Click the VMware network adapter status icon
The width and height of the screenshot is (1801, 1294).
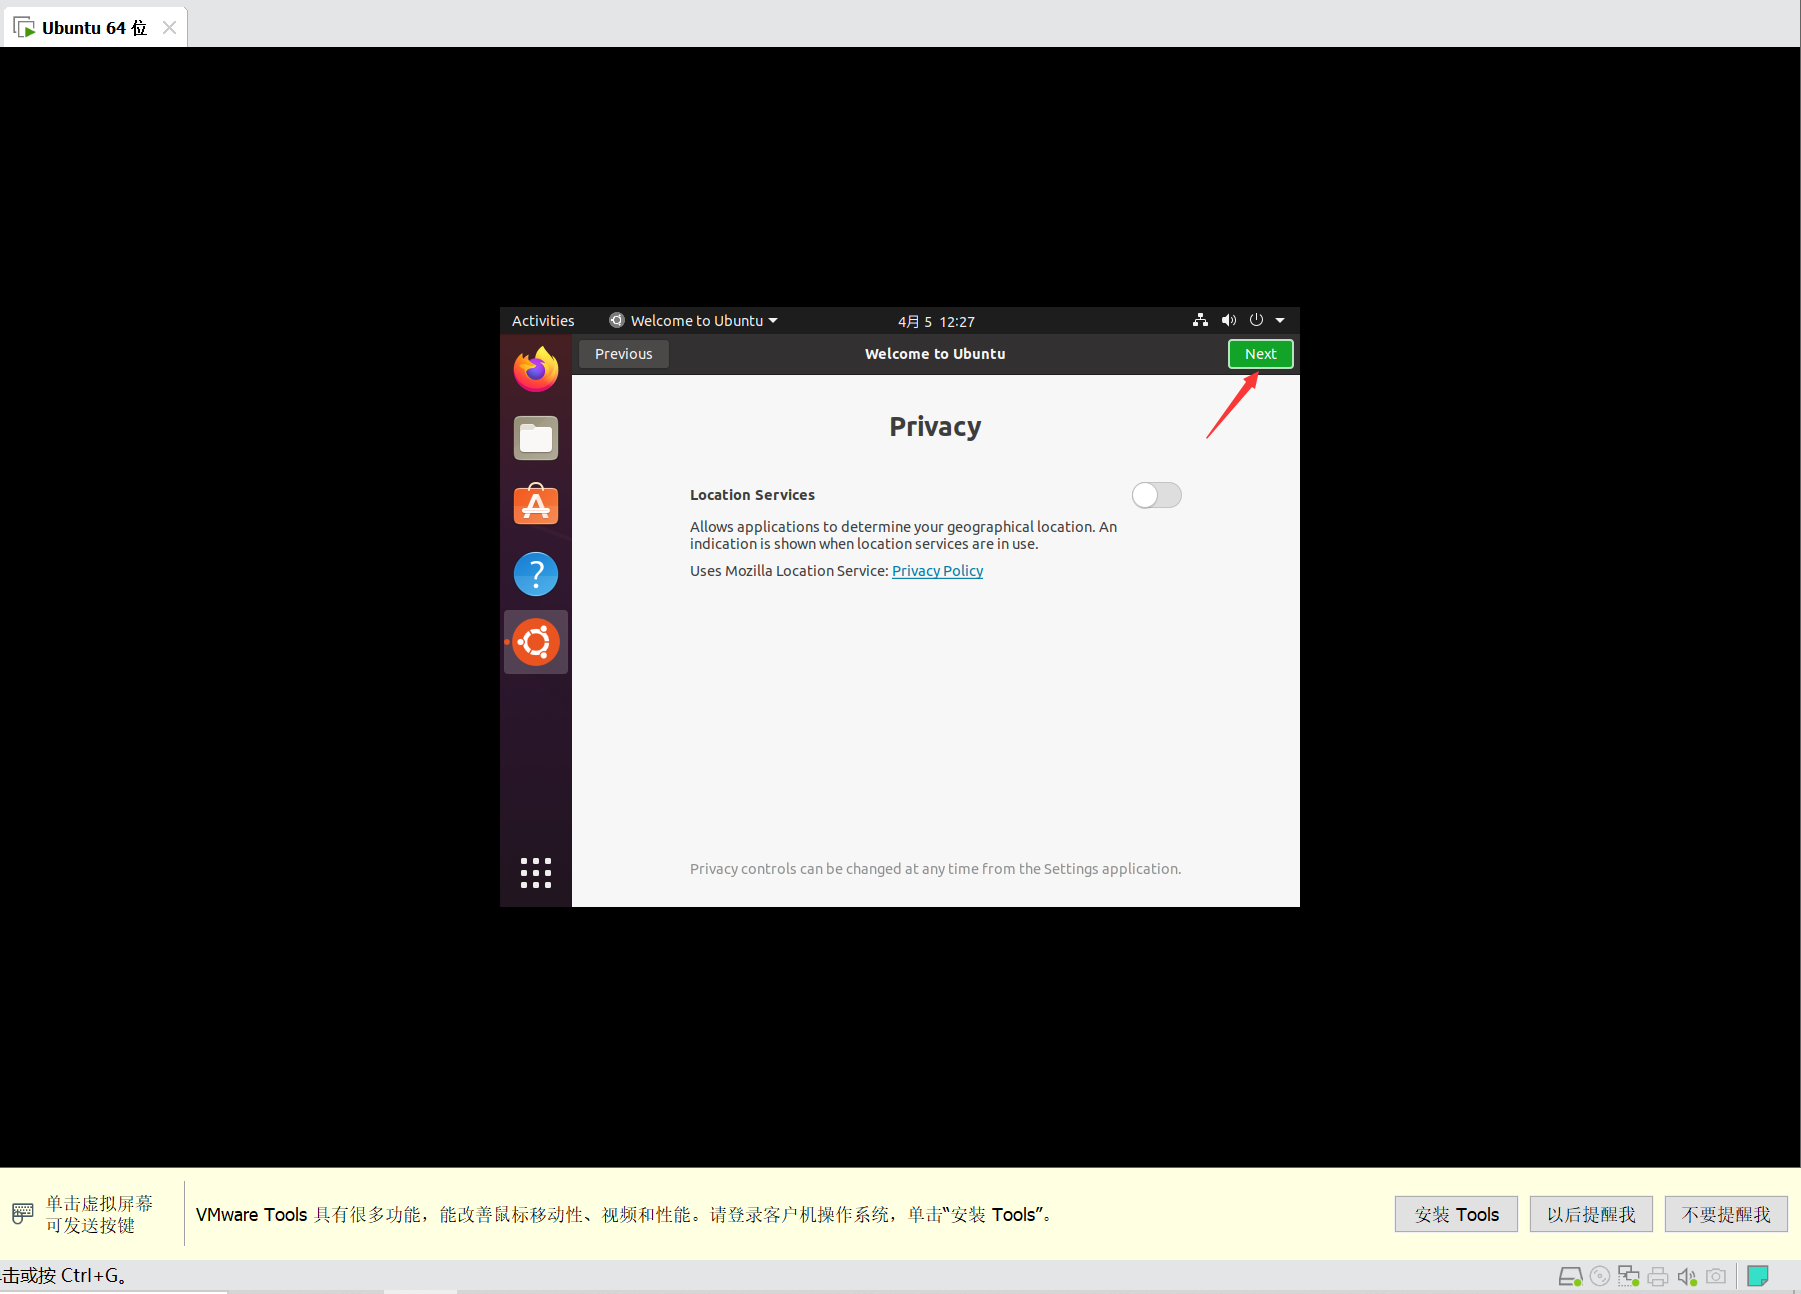(1629, 1277)
